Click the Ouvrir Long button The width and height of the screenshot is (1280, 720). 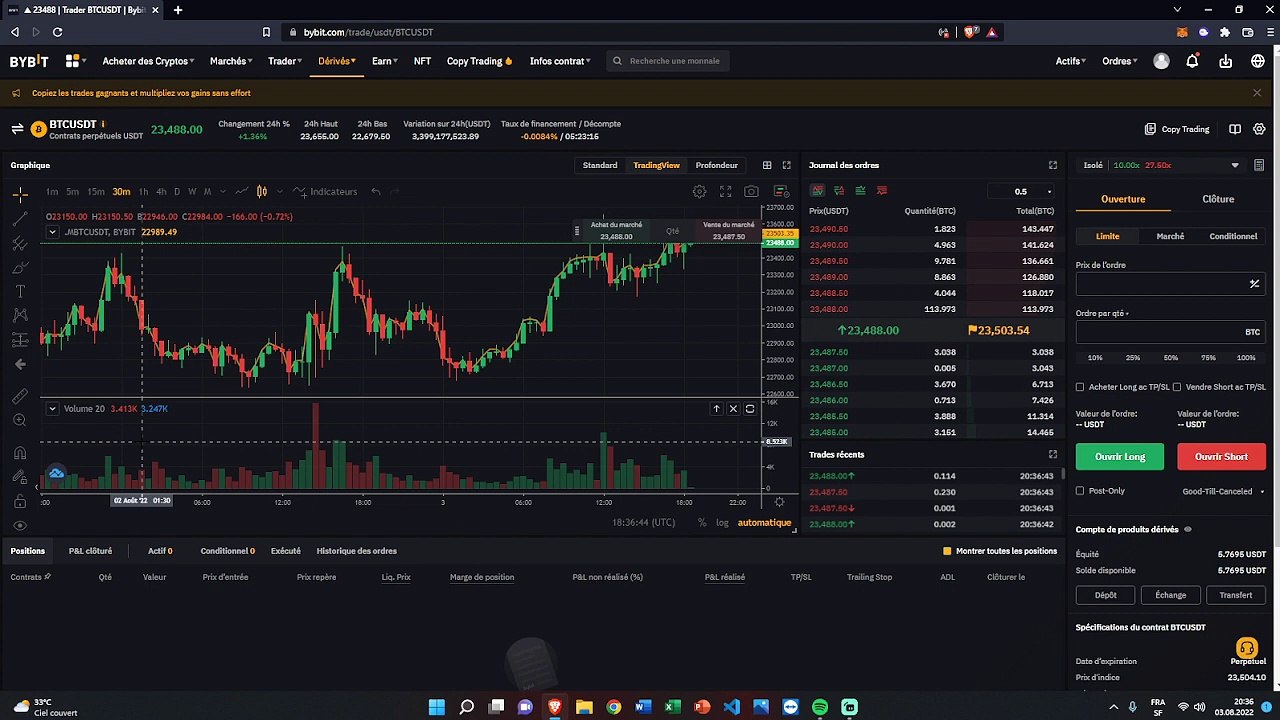[1120, 456]
